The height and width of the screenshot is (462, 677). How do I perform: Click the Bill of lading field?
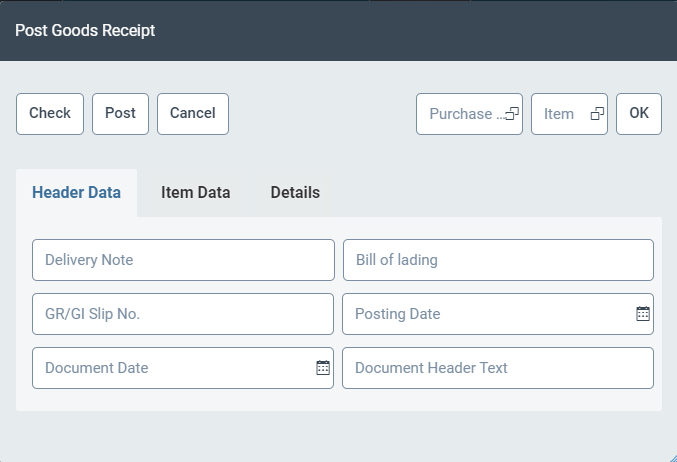[x=498, y=260]
